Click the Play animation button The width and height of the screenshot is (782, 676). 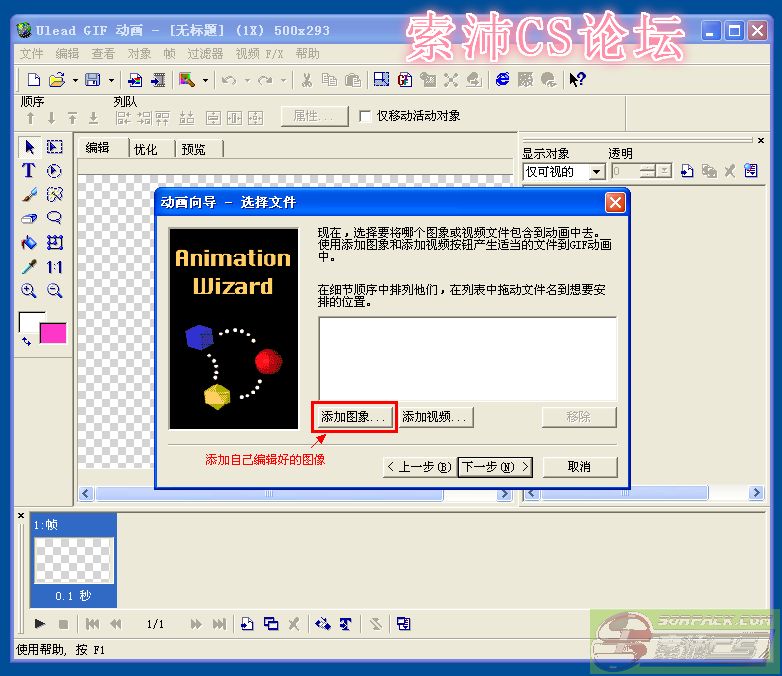coord(40,623)
